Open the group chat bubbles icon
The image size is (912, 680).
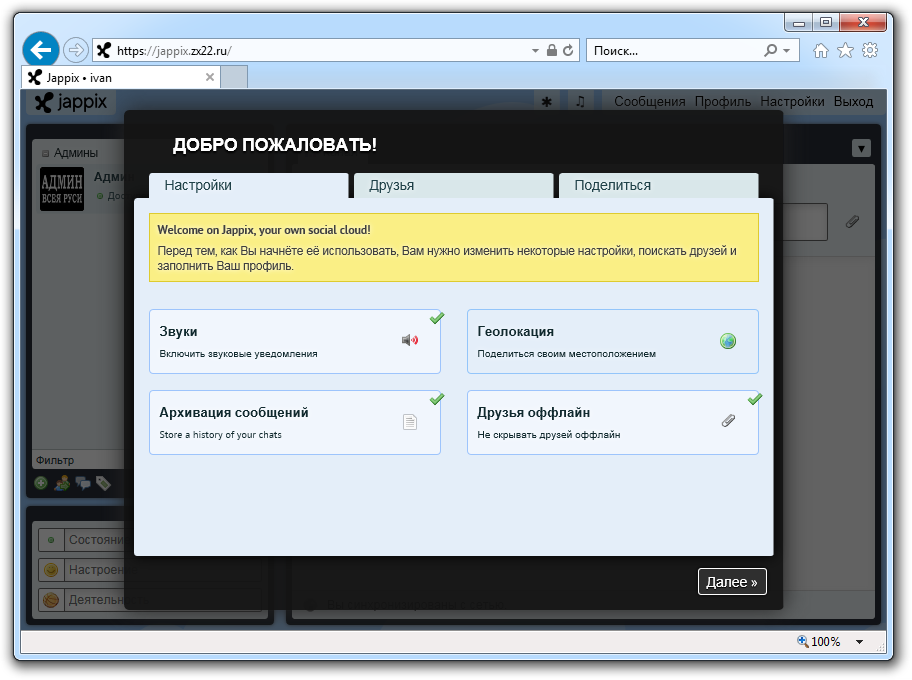click(82, 483)
